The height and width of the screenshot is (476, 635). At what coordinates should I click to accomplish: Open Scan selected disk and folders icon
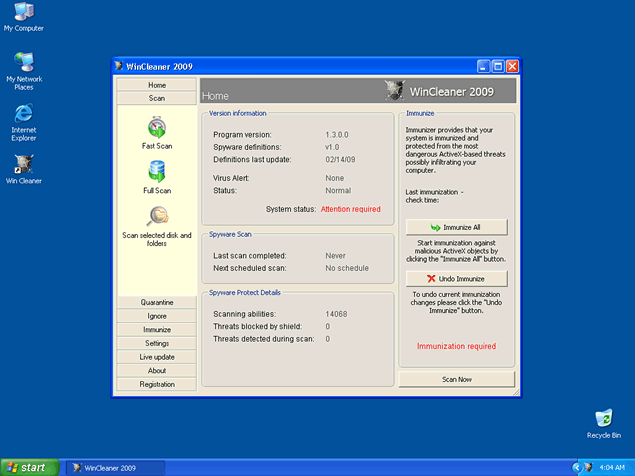pyautogui.click(x=157, y=217)
